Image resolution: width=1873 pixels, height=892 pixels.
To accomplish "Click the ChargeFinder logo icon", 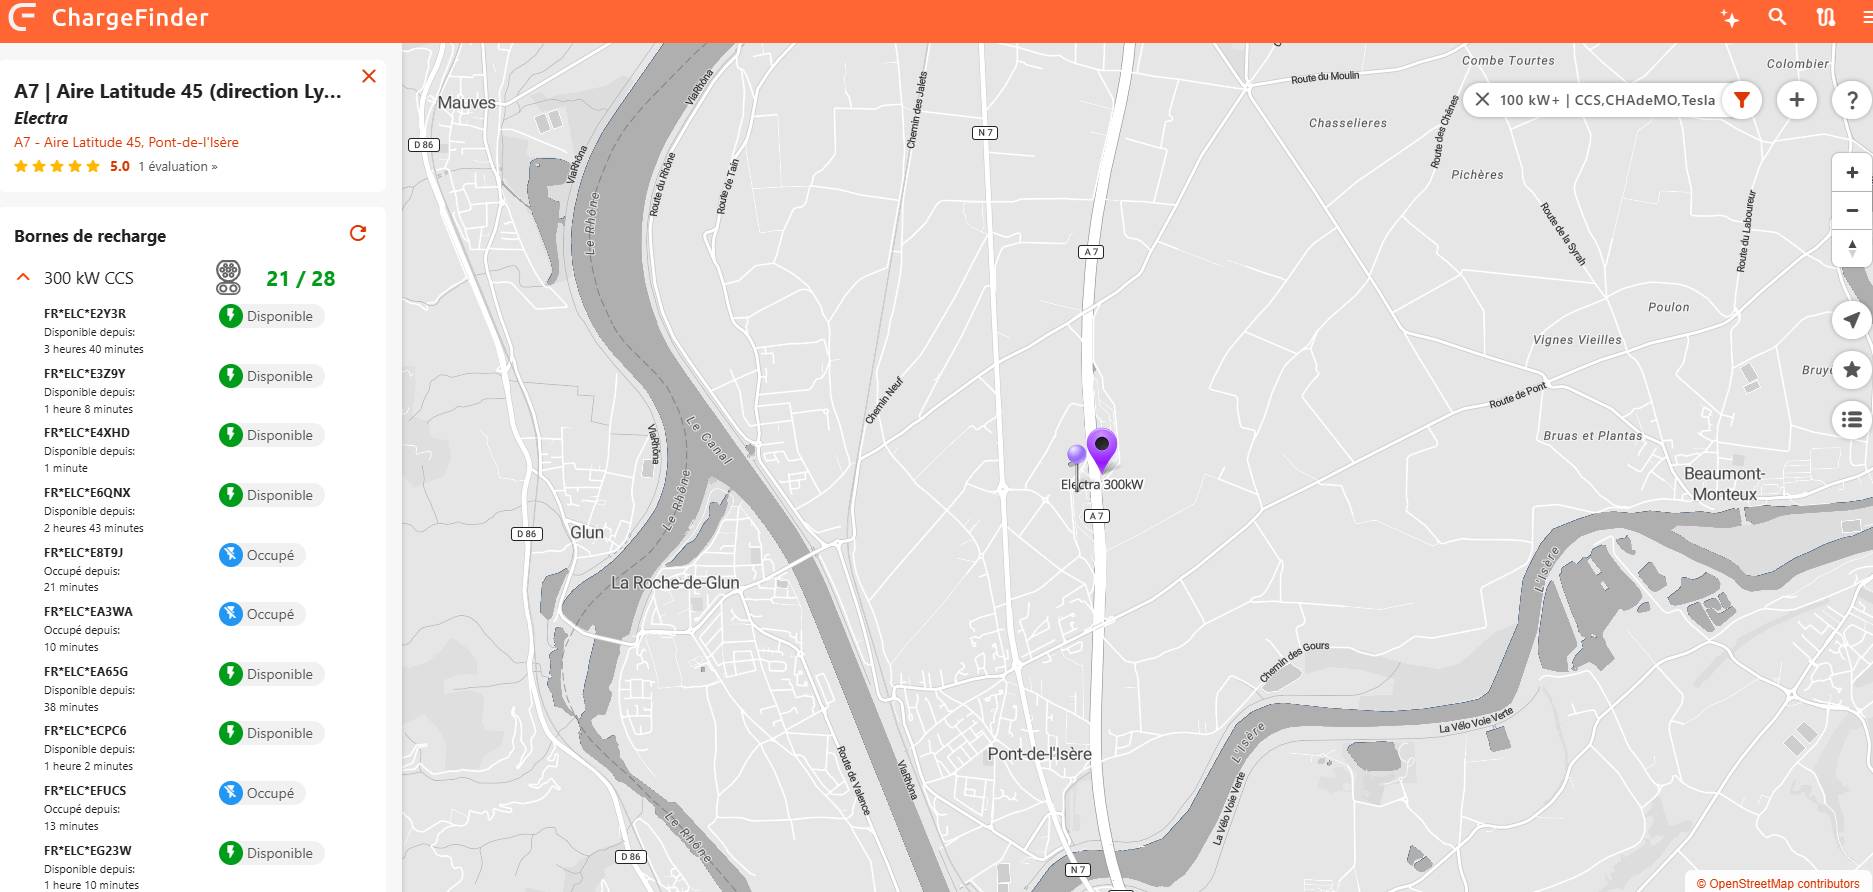I will [x=22, y=17].
